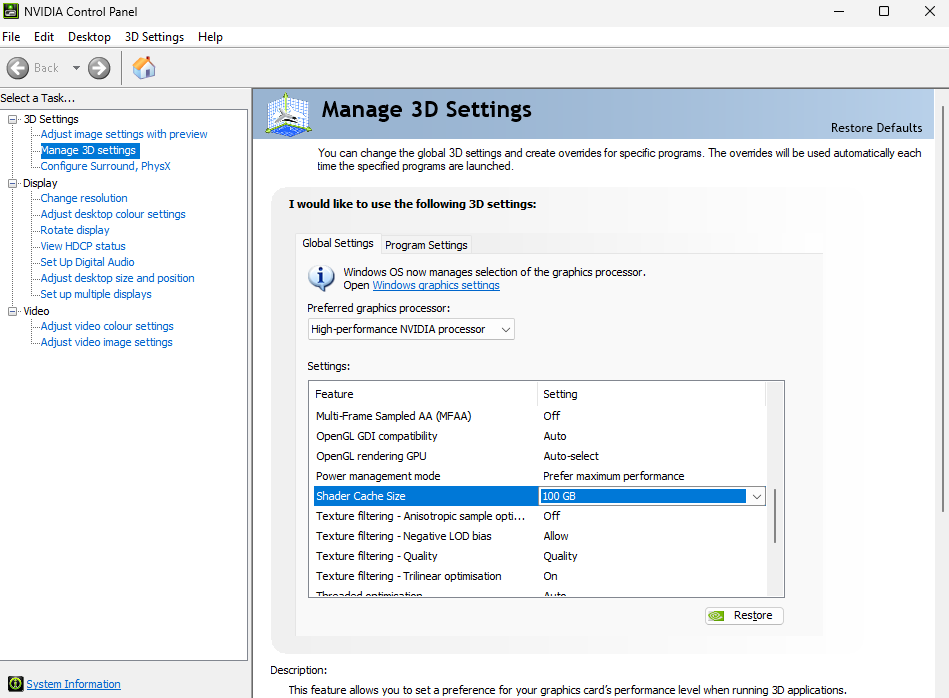Screen dimensions: 949x698
Task: Open the 3D Settings menu
Action: (154, 37)
